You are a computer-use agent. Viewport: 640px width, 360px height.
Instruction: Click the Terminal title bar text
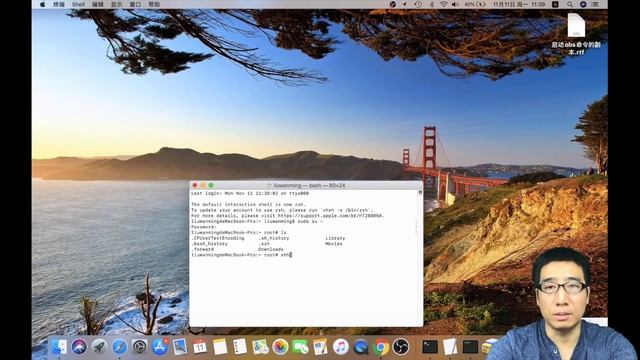point(309,185)
